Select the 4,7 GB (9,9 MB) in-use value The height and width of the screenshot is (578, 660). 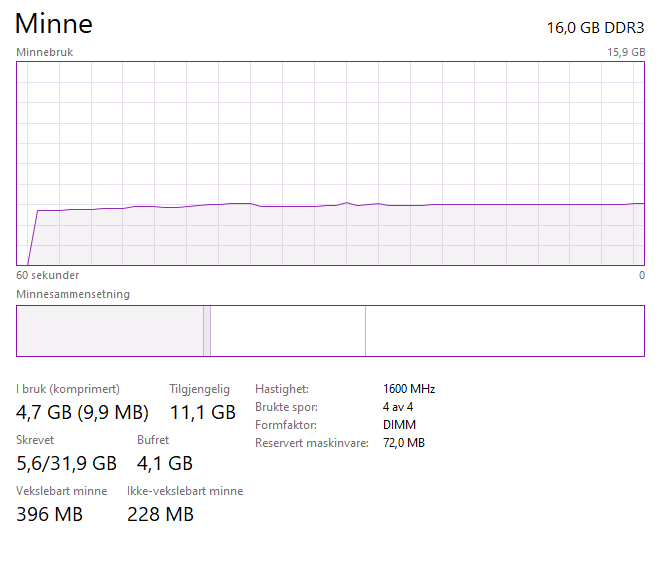pyautogui.click(x=83, y=412)
